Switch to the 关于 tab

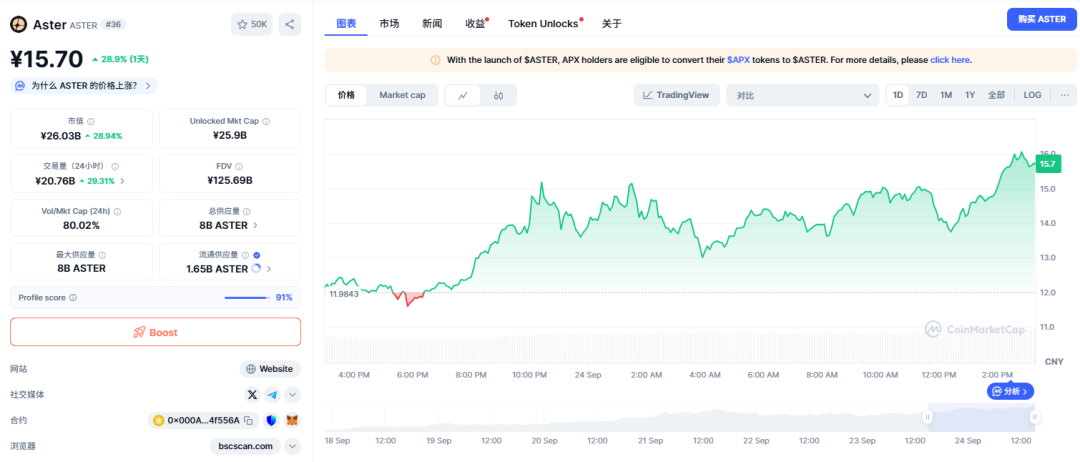[612, 23]
